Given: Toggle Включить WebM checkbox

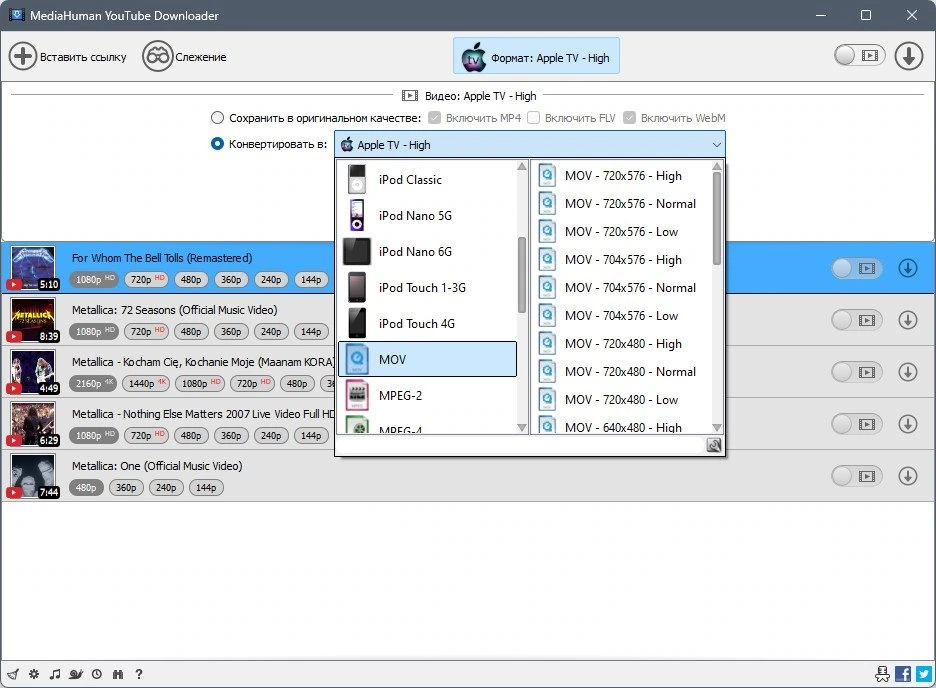Looking at the screenshot, I should pos(629,118).
